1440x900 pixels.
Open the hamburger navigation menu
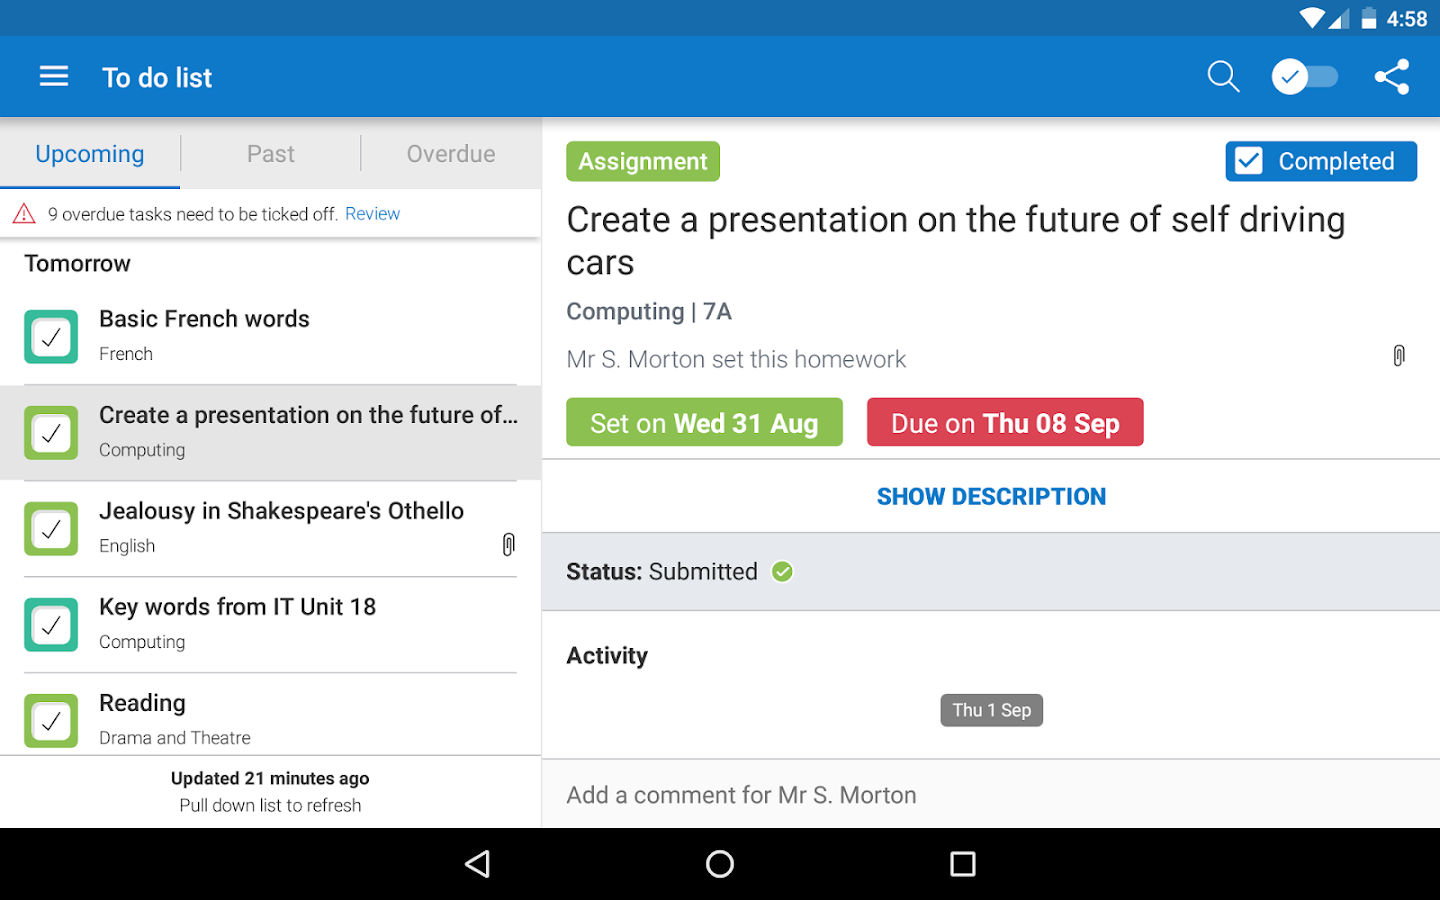coord(54,77)
